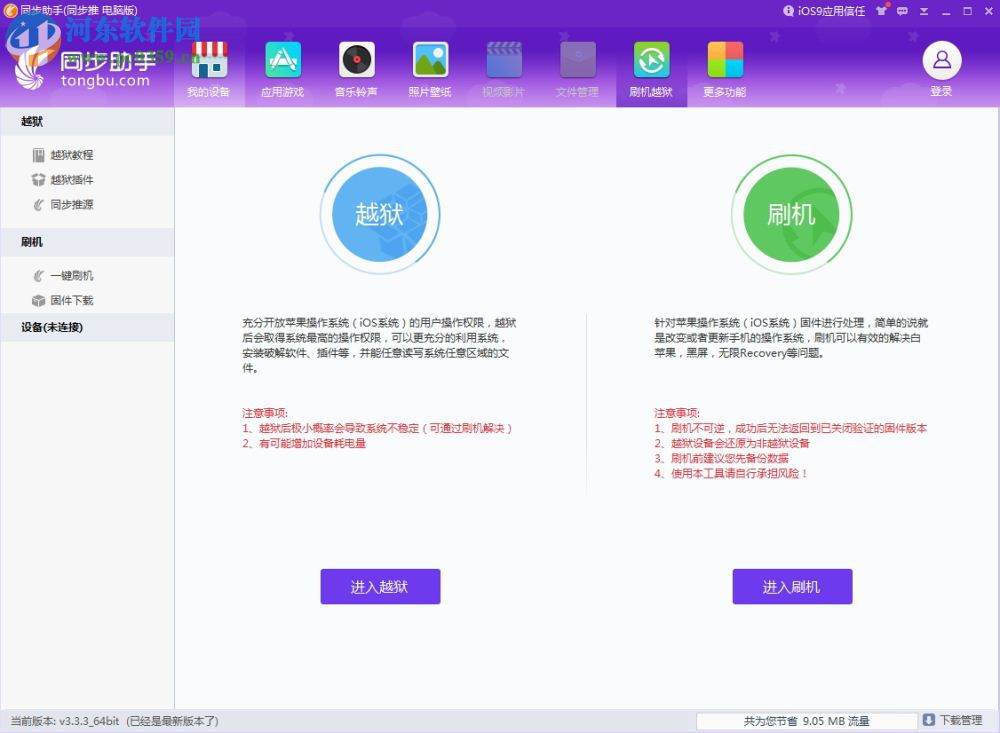Viewport: 1000px width, 733px height.
Task: Open the feedback chat bubble icon
Action: pos(902,11)
